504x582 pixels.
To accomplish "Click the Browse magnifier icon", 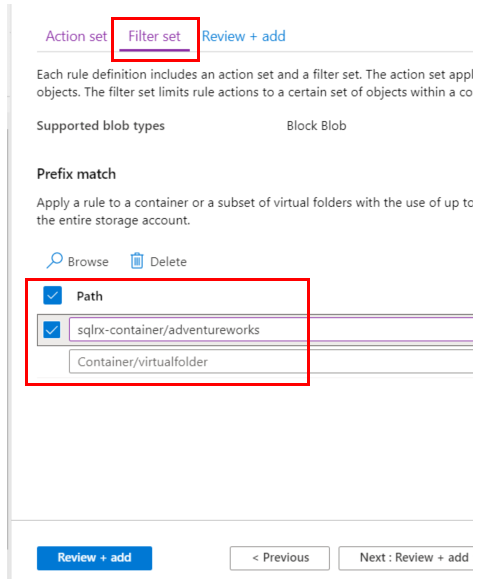I will point(55,261).
